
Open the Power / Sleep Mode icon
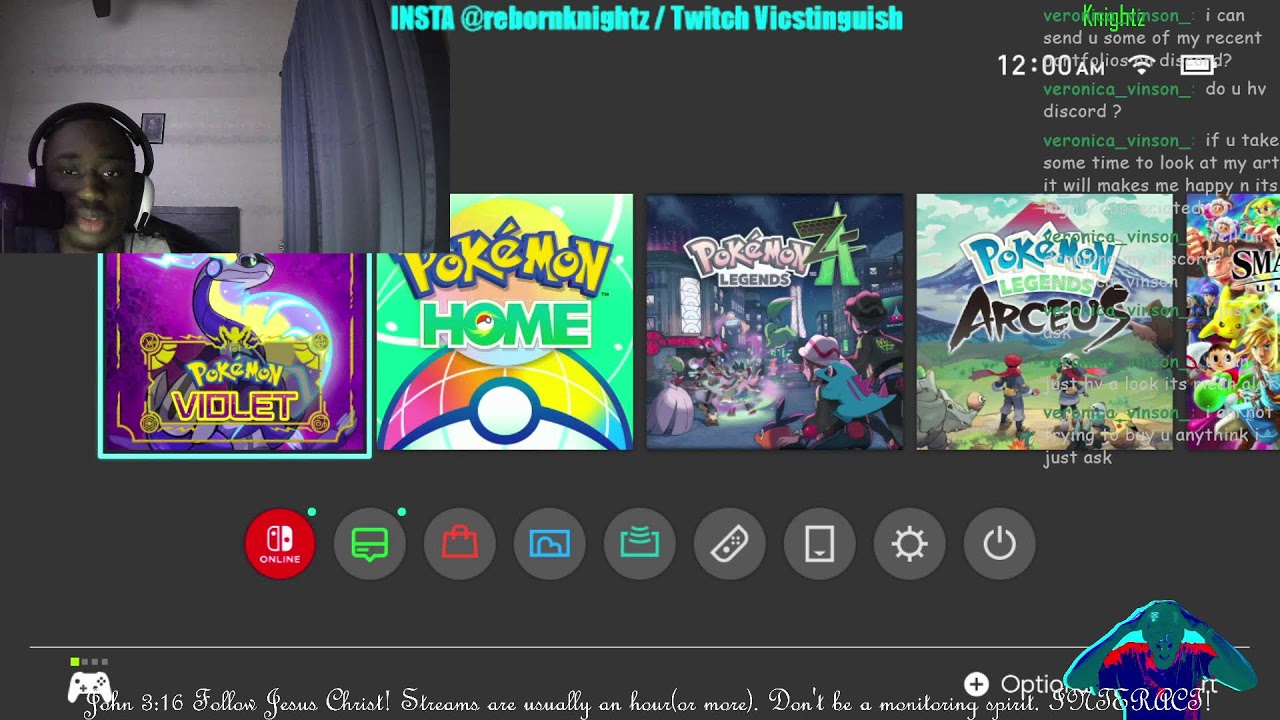pos(1000,543)
